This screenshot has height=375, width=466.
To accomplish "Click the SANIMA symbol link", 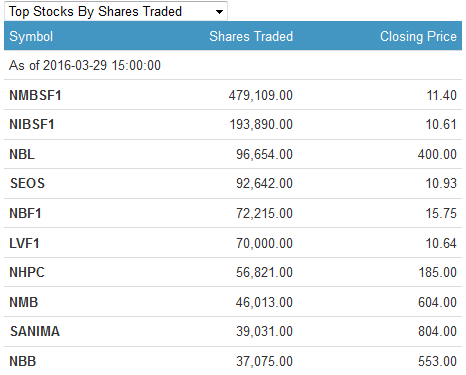I will [35, 331].
